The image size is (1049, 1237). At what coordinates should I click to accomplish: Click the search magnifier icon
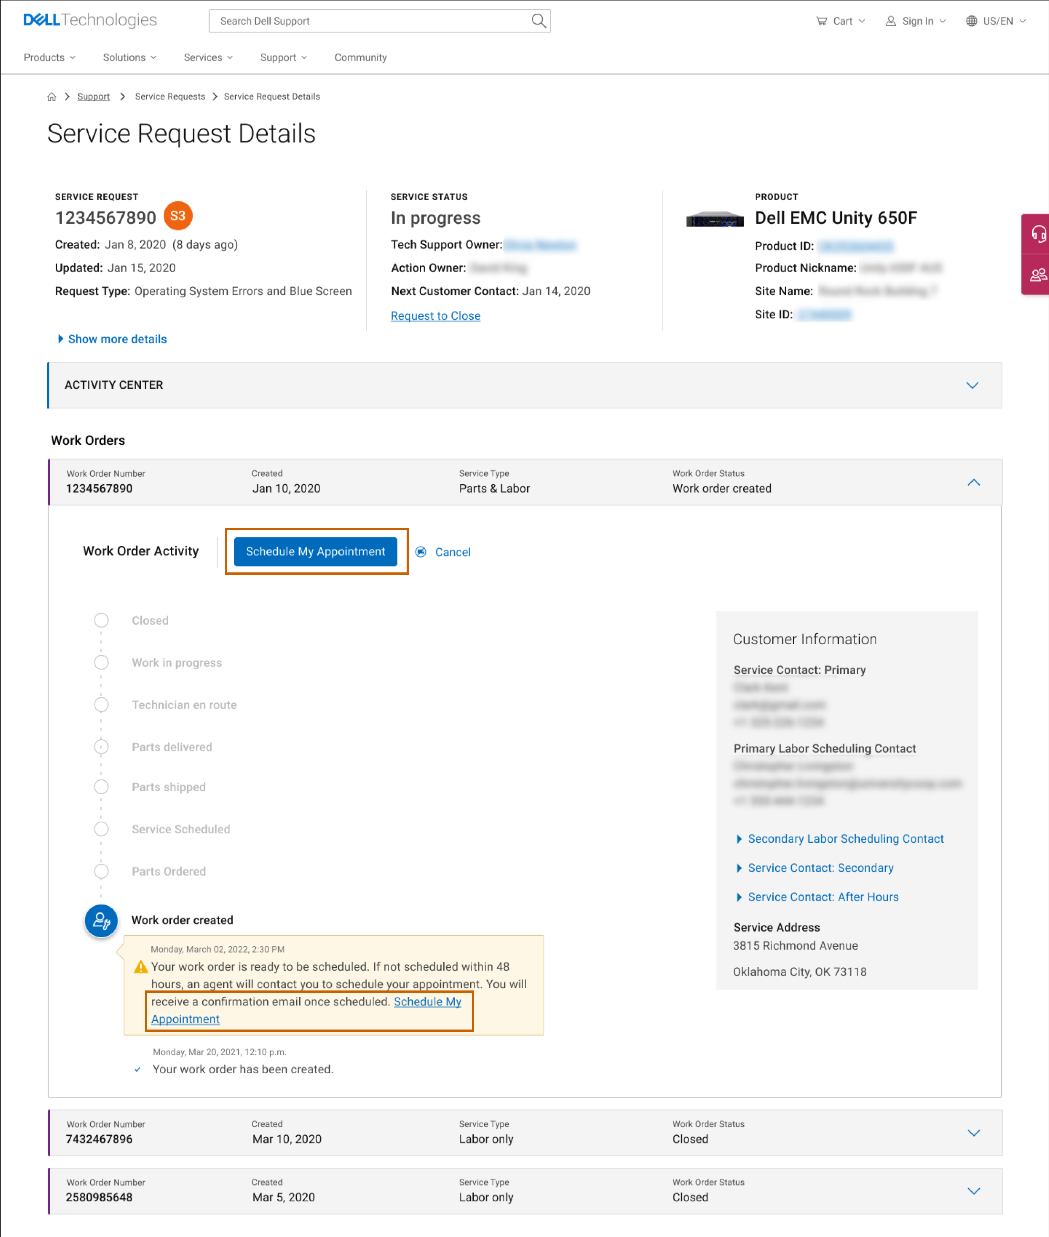coord(539,21)
